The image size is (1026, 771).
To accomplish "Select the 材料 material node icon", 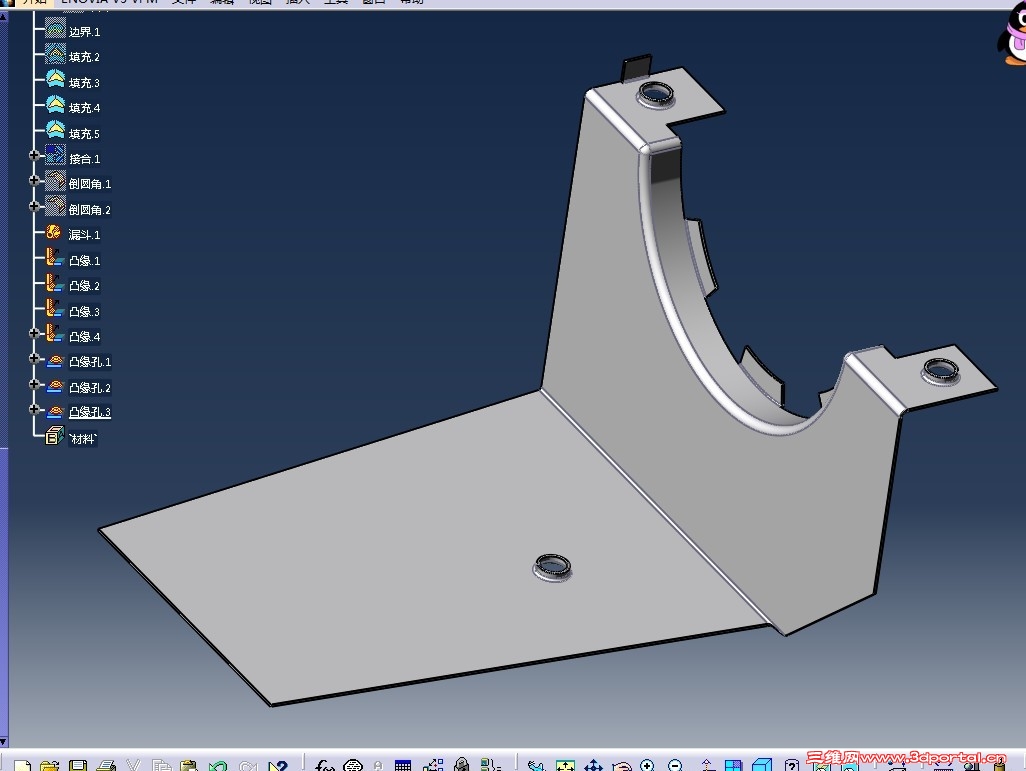I will pos(54,436).
